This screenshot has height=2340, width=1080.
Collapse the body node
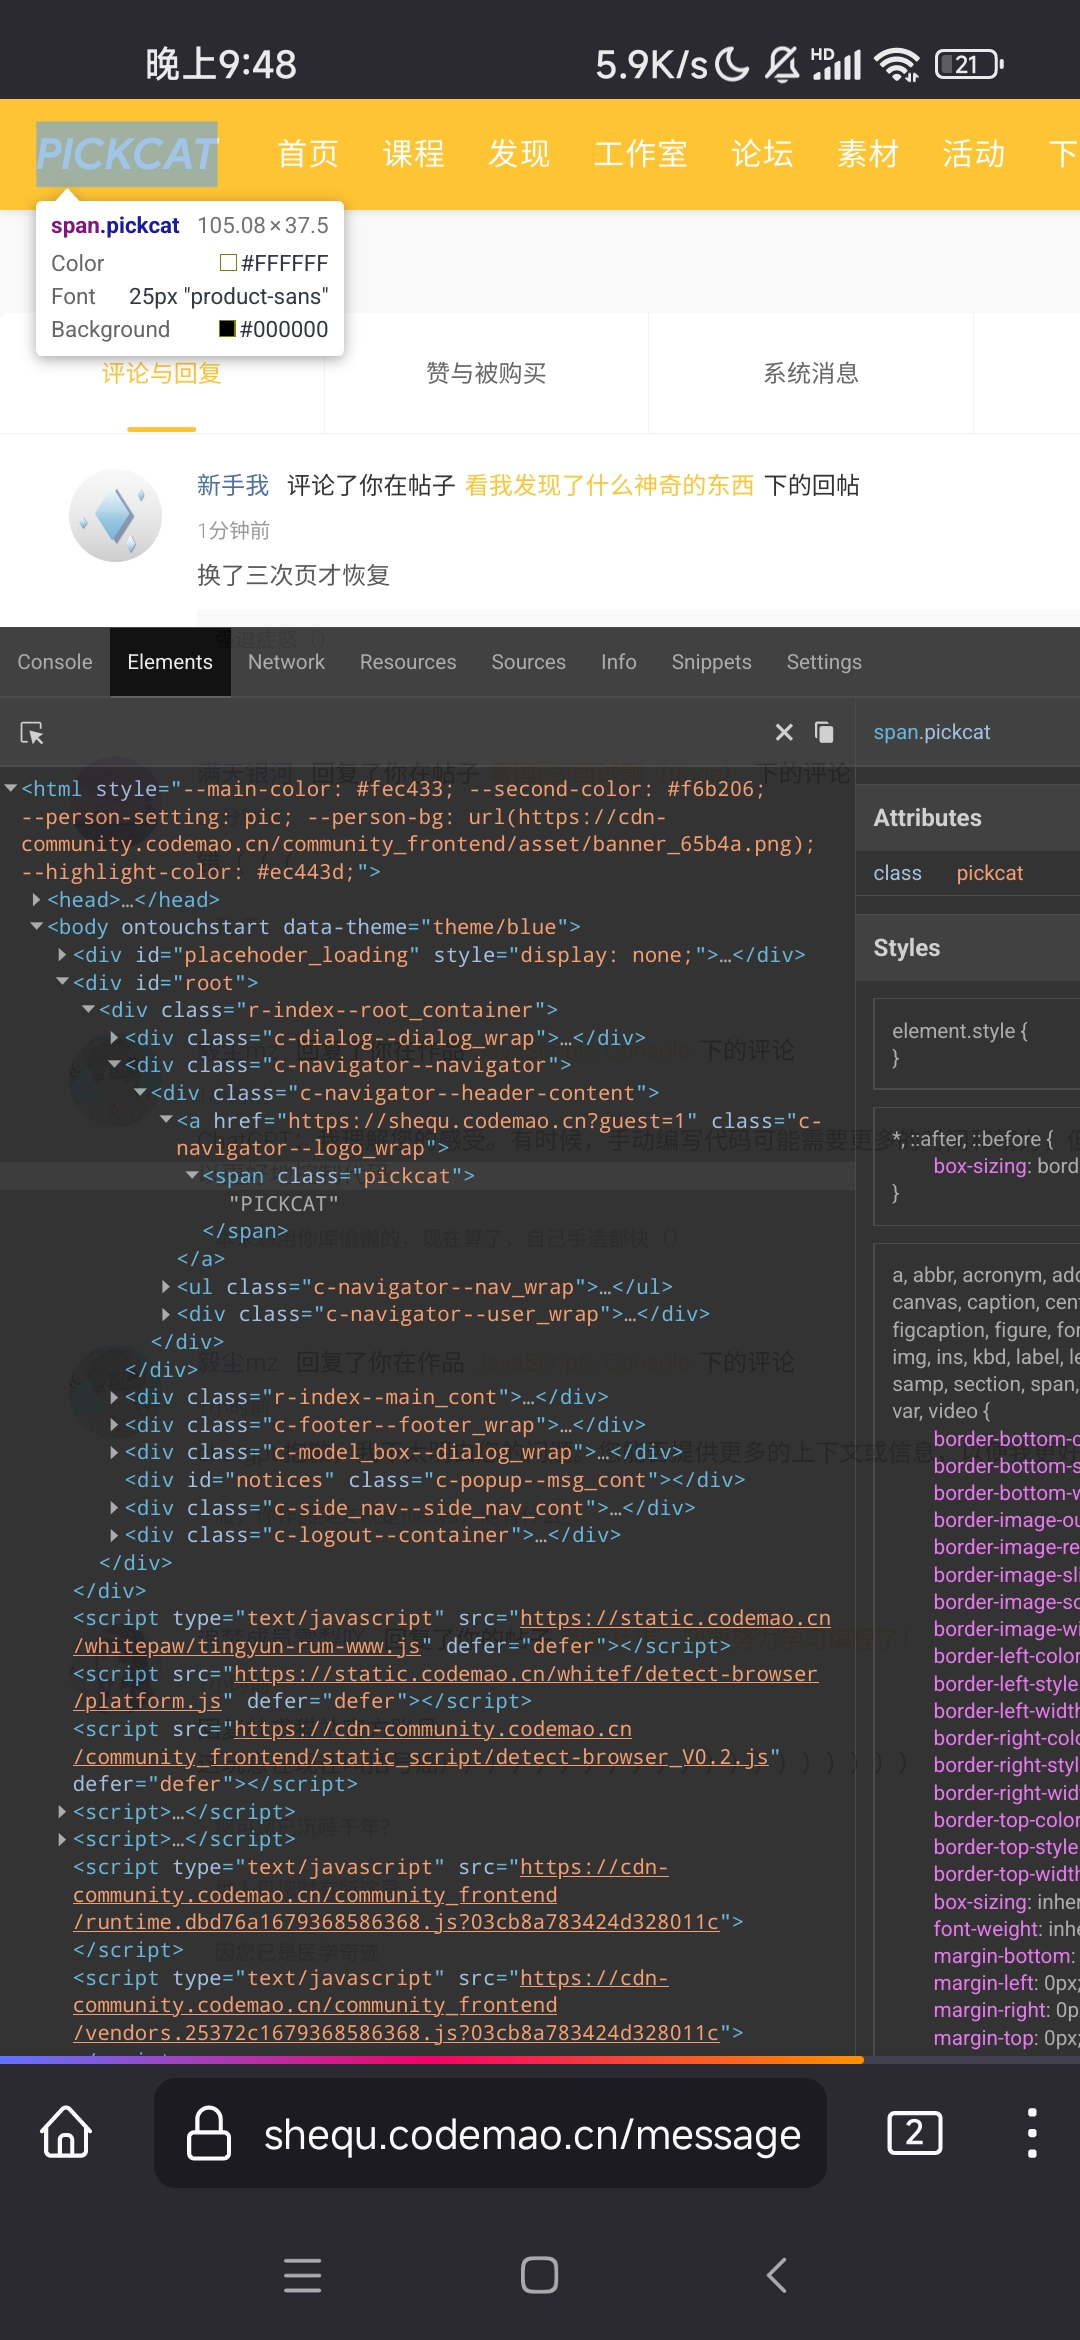tap(37, 926)
